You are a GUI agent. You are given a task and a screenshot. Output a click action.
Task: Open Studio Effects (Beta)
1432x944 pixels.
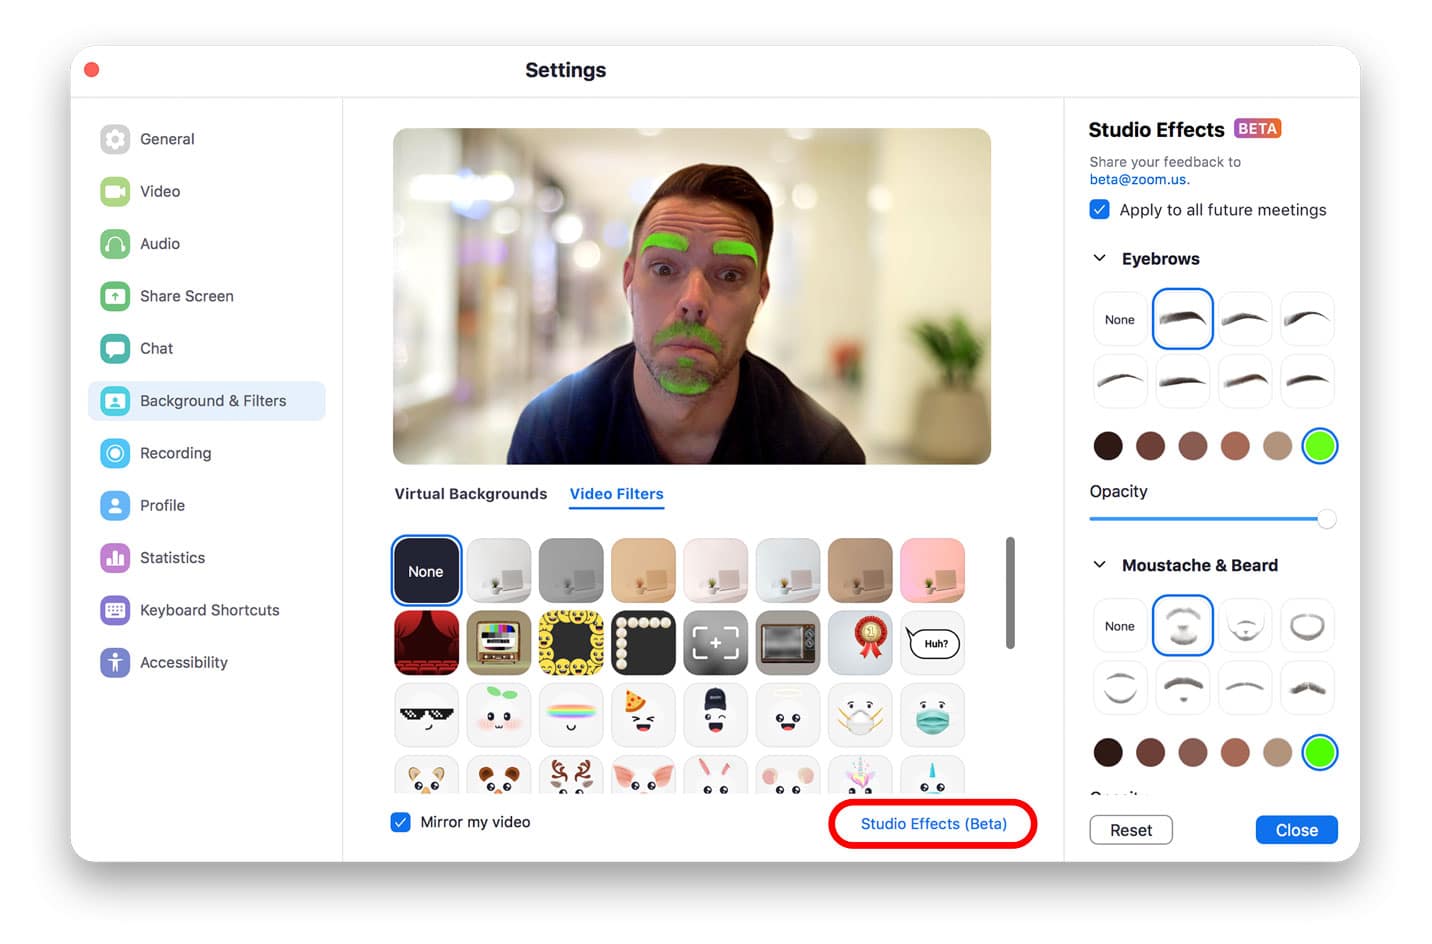coord(933,824)
